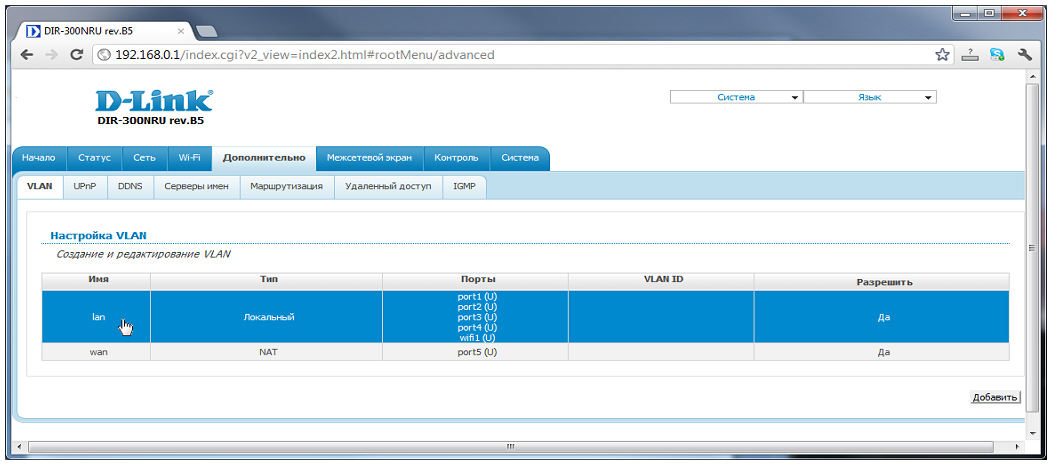Close the DIR-300NRU rev.B5 browser tab
The width and height of the screenshot is (1054, 464).
(179, 31)
